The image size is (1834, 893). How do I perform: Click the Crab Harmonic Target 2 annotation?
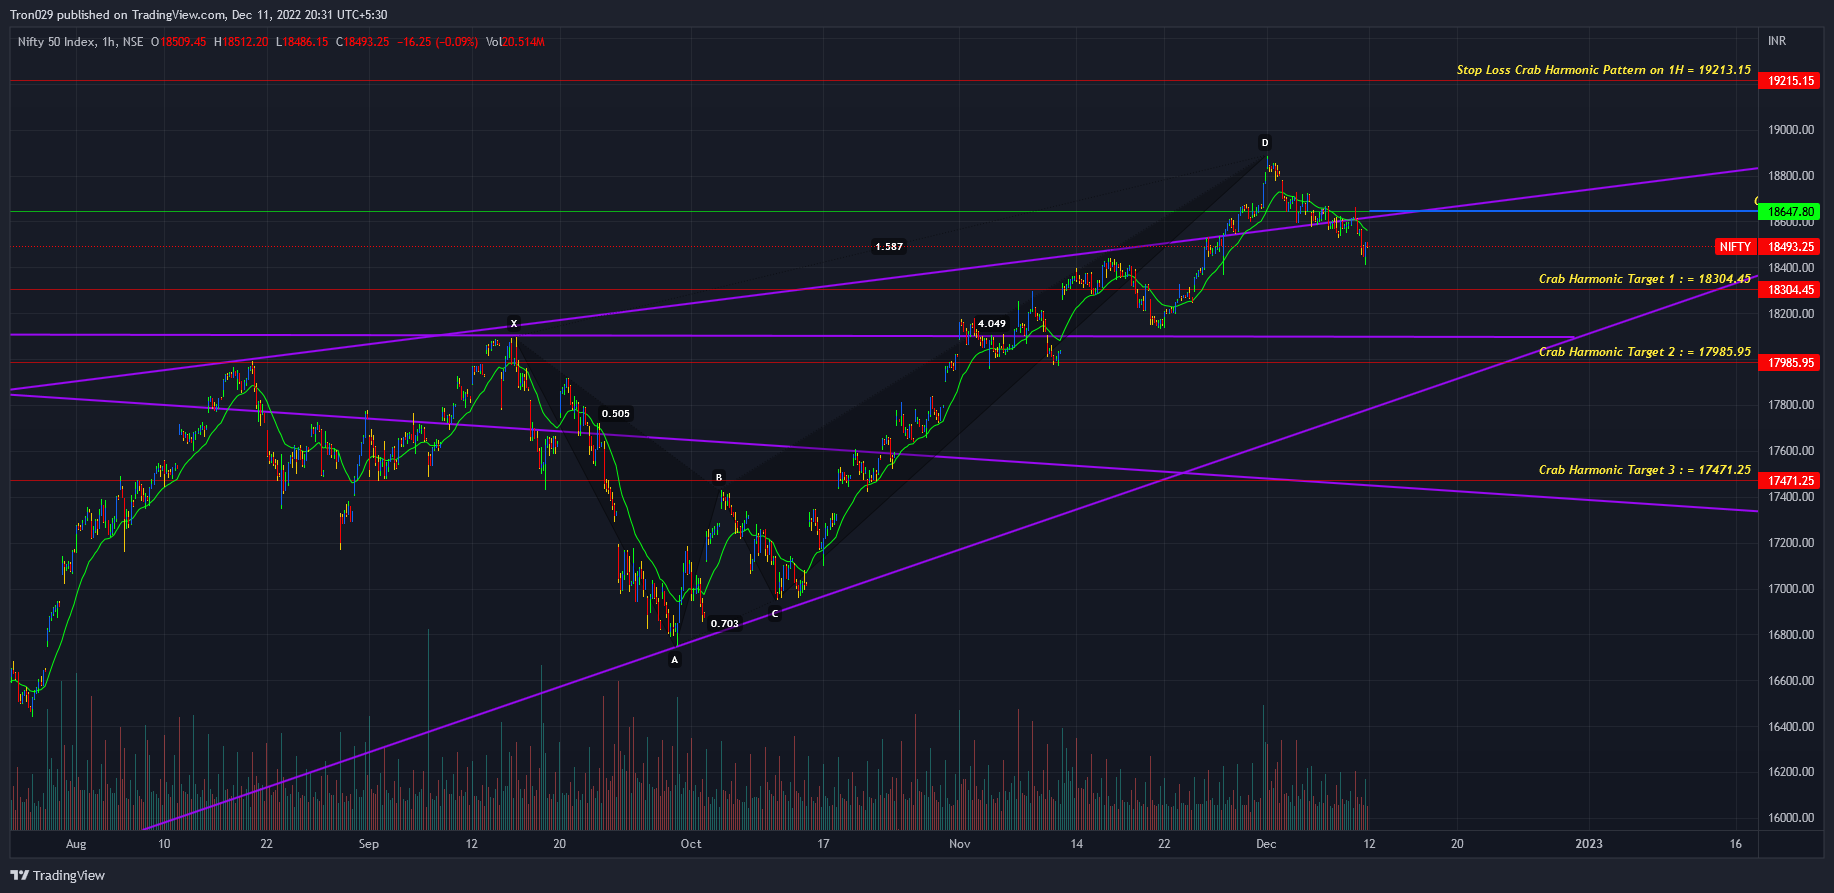pos(1645,352)
